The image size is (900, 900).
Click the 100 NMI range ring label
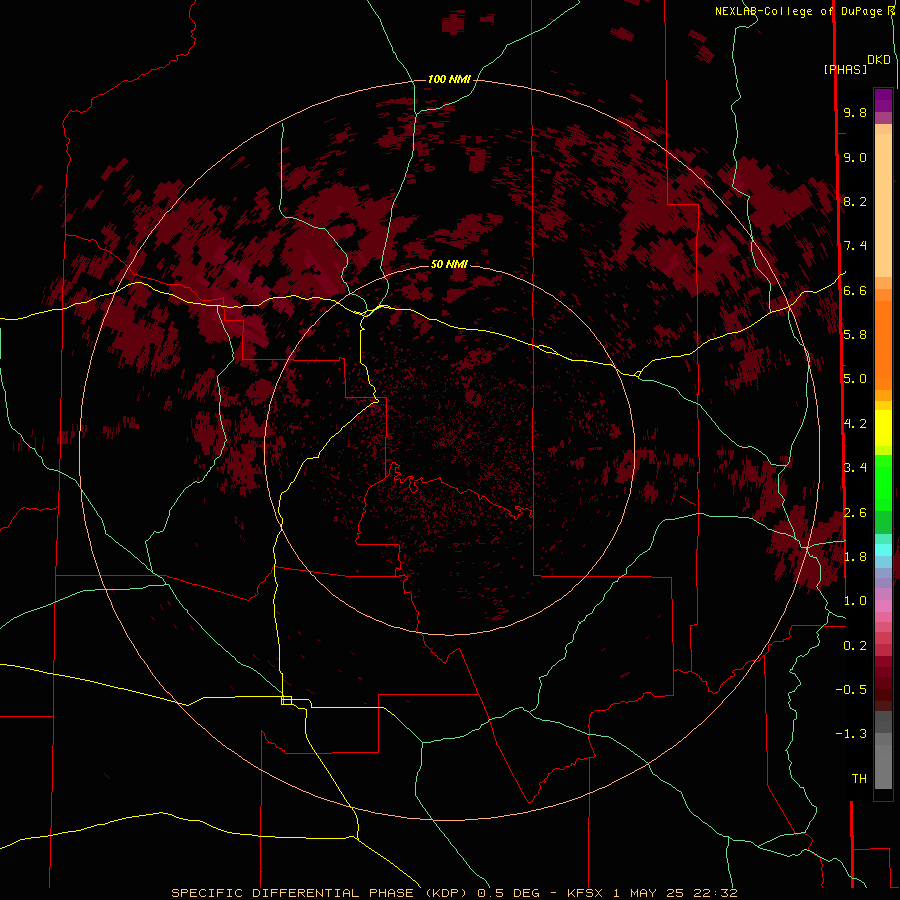click(x=449, y=79)
